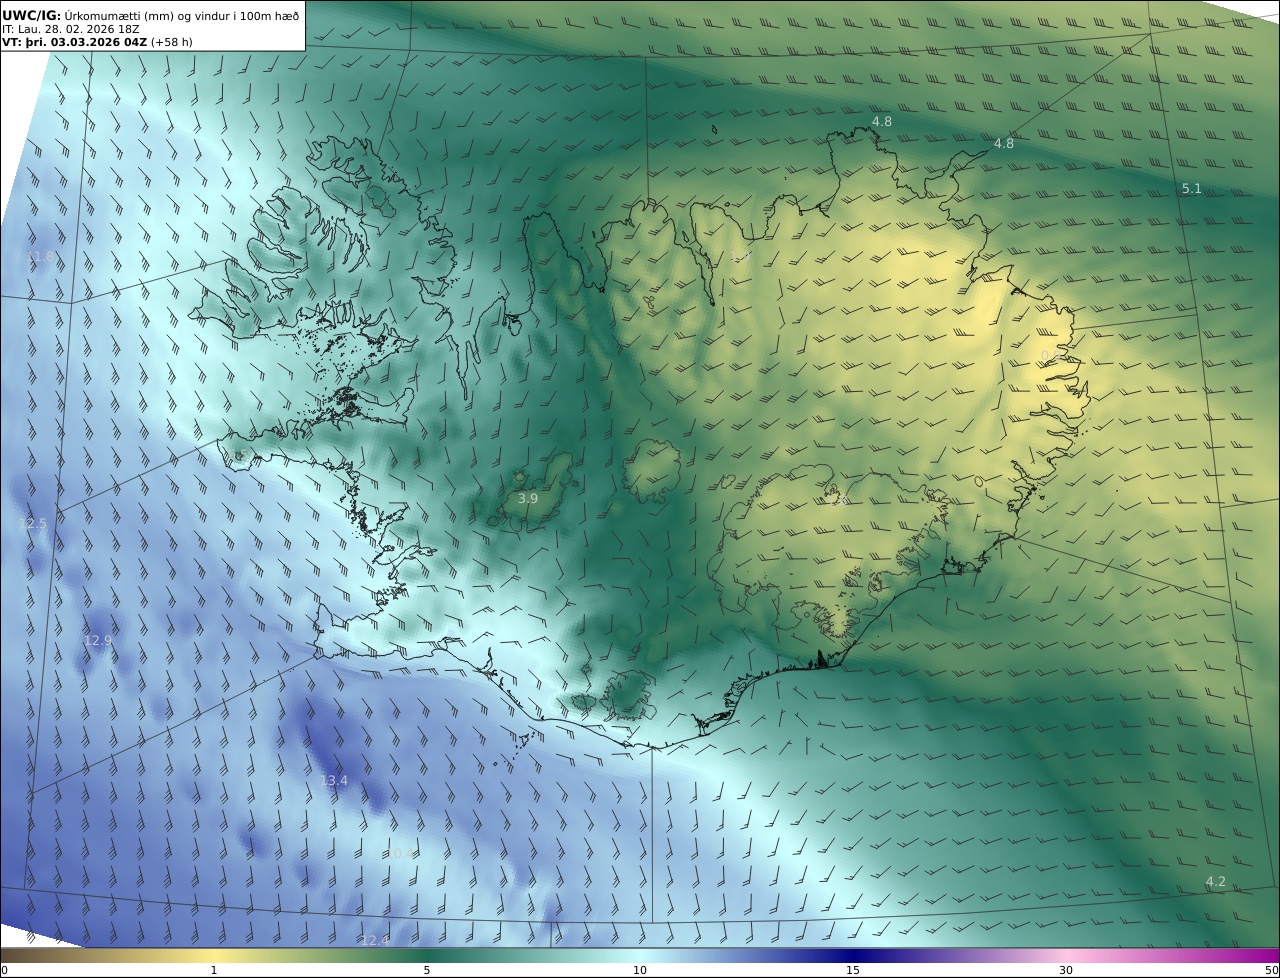Screen dimensions: 1280x978
Task: Click the colour scale tick label 50
Action: [x=1271, y=970]
